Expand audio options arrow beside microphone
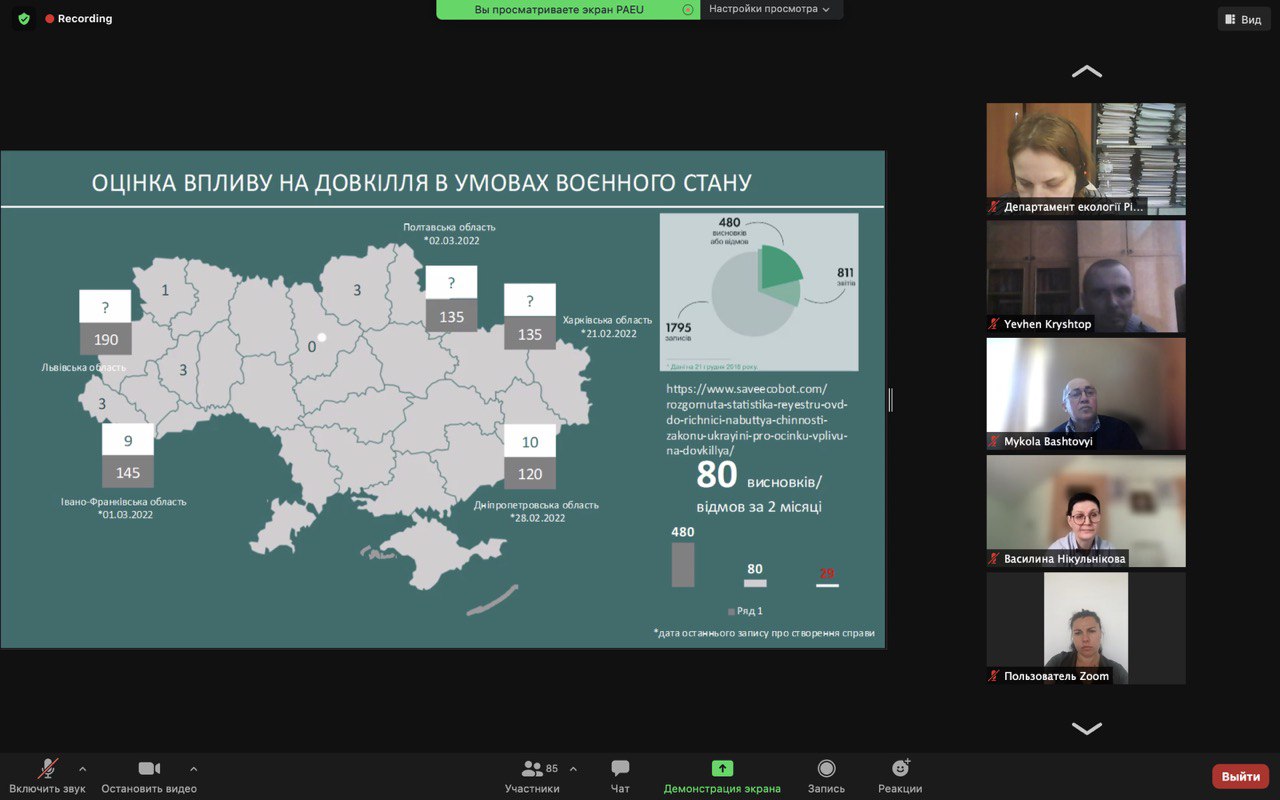Viewport: 1280px width, 800px height. [82, 769]
